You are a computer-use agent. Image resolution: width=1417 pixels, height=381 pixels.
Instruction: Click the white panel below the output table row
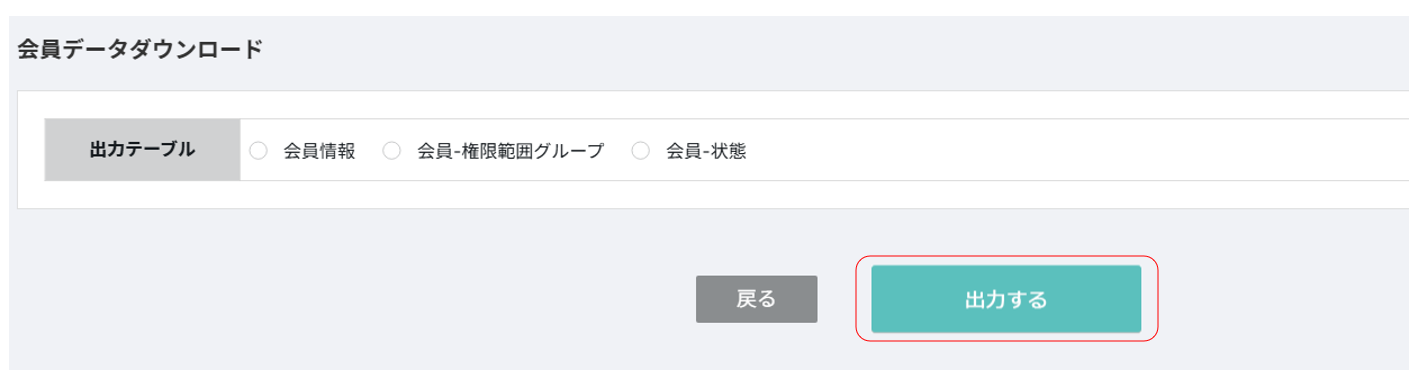700,195
